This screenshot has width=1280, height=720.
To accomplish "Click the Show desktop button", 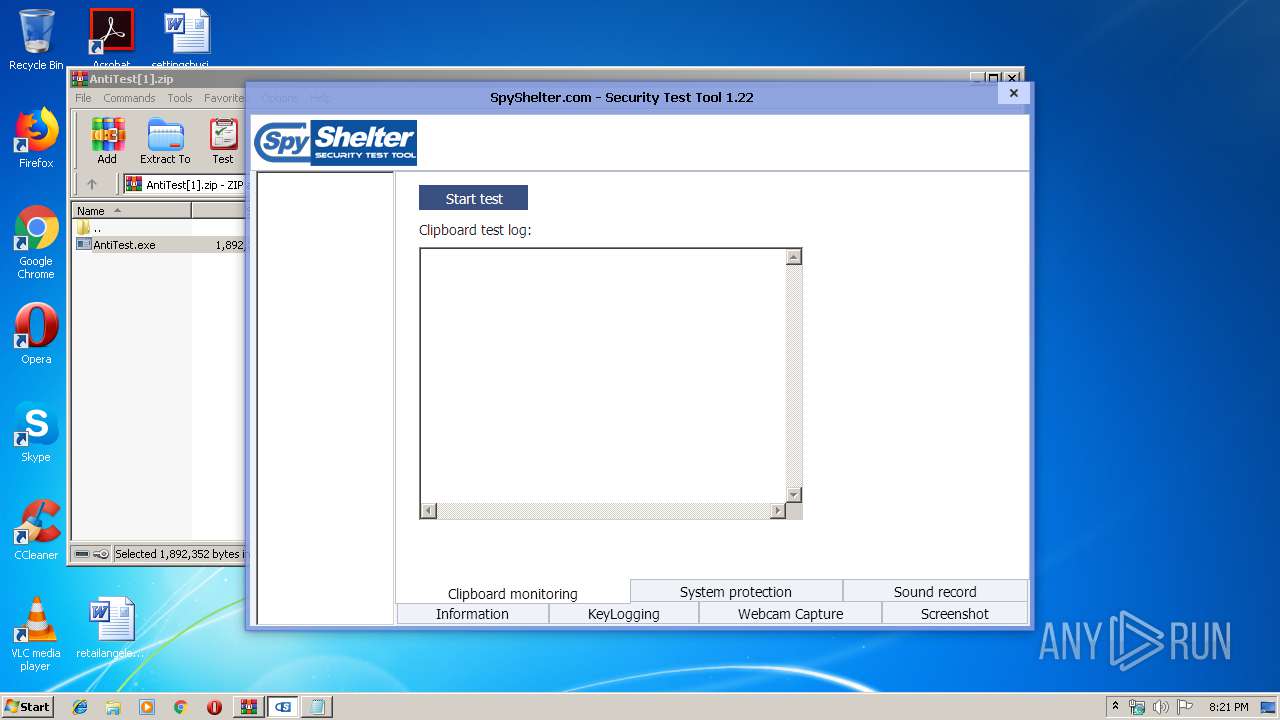I will (1270, 707).
